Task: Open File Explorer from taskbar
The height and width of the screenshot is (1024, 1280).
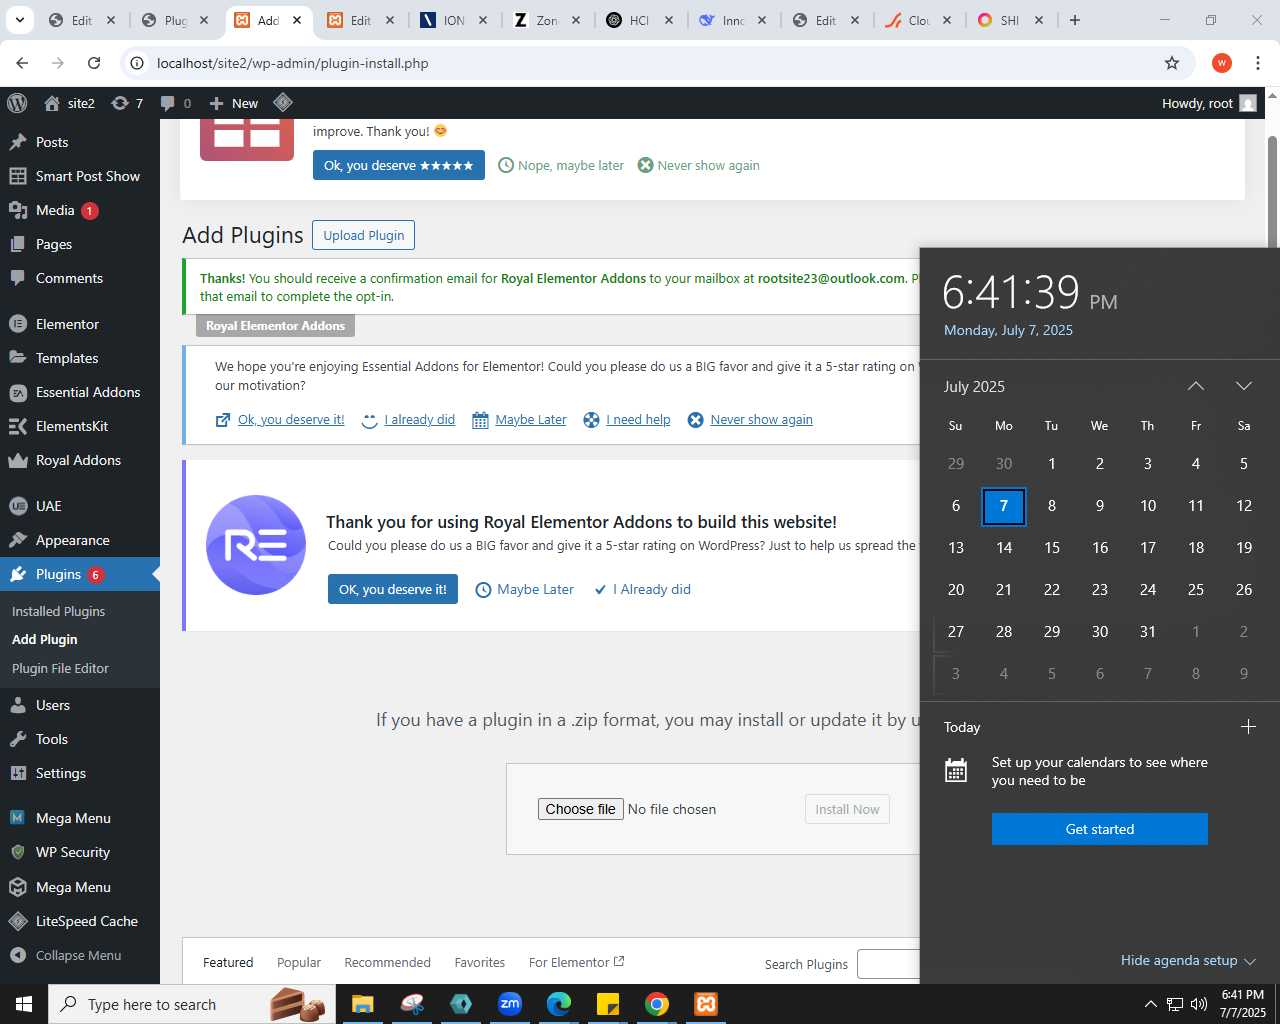Action: click(362, 1004)
